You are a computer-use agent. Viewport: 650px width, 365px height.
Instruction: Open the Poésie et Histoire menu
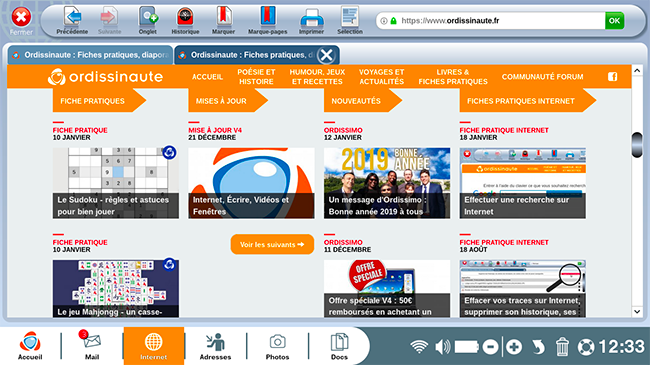point(256,77)
